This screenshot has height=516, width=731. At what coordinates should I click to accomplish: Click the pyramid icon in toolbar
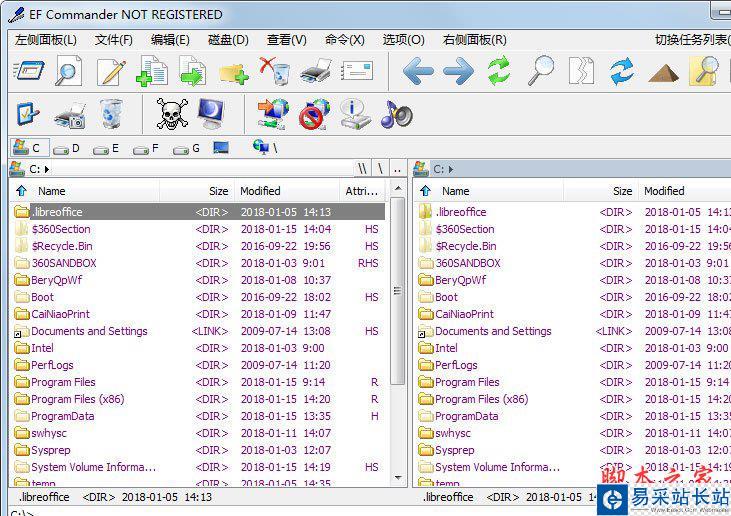(663, 74)
